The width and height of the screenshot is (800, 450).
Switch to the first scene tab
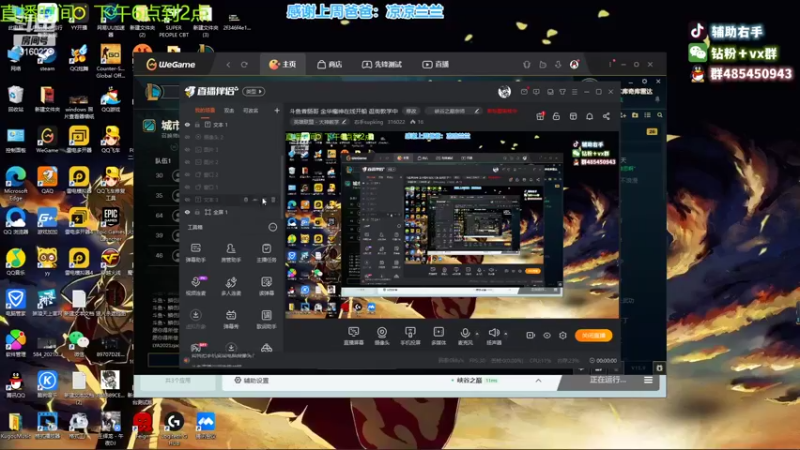[x=205, y=110]
